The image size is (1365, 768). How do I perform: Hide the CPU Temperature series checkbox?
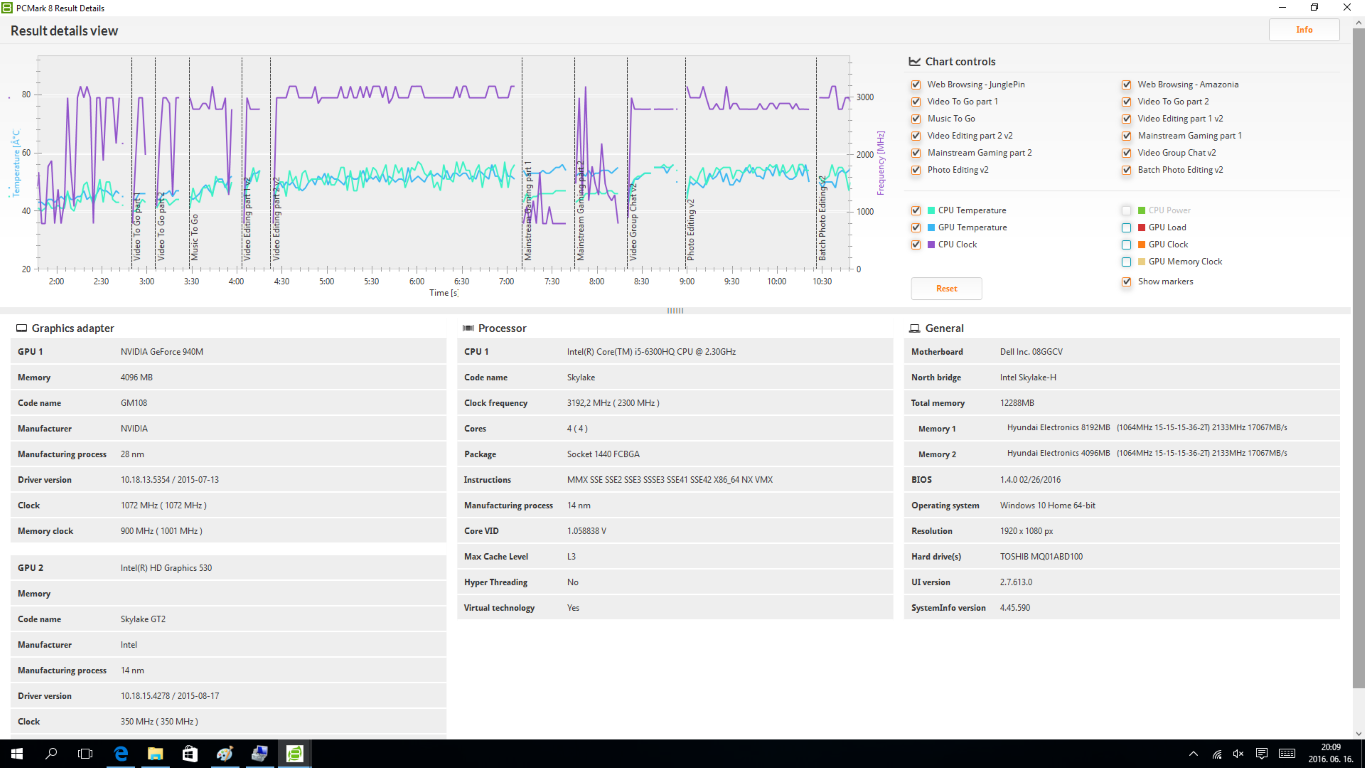[916, 211]
